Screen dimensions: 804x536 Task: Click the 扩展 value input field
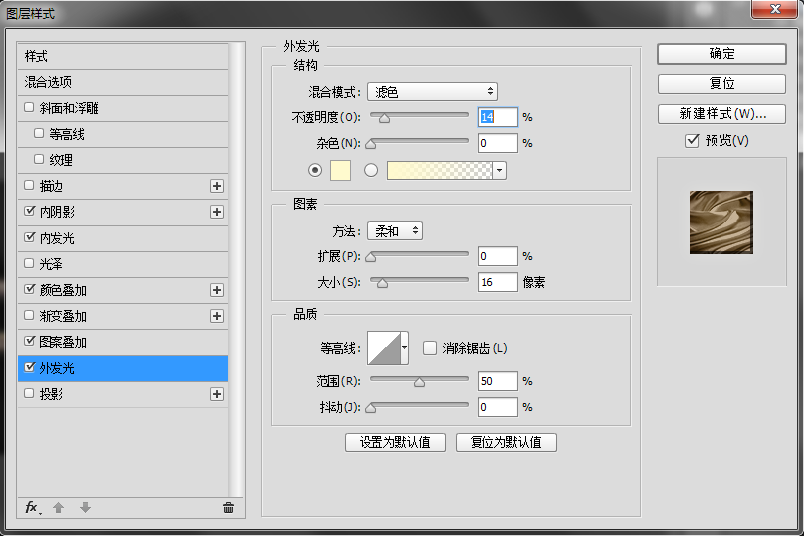[497, 256]
